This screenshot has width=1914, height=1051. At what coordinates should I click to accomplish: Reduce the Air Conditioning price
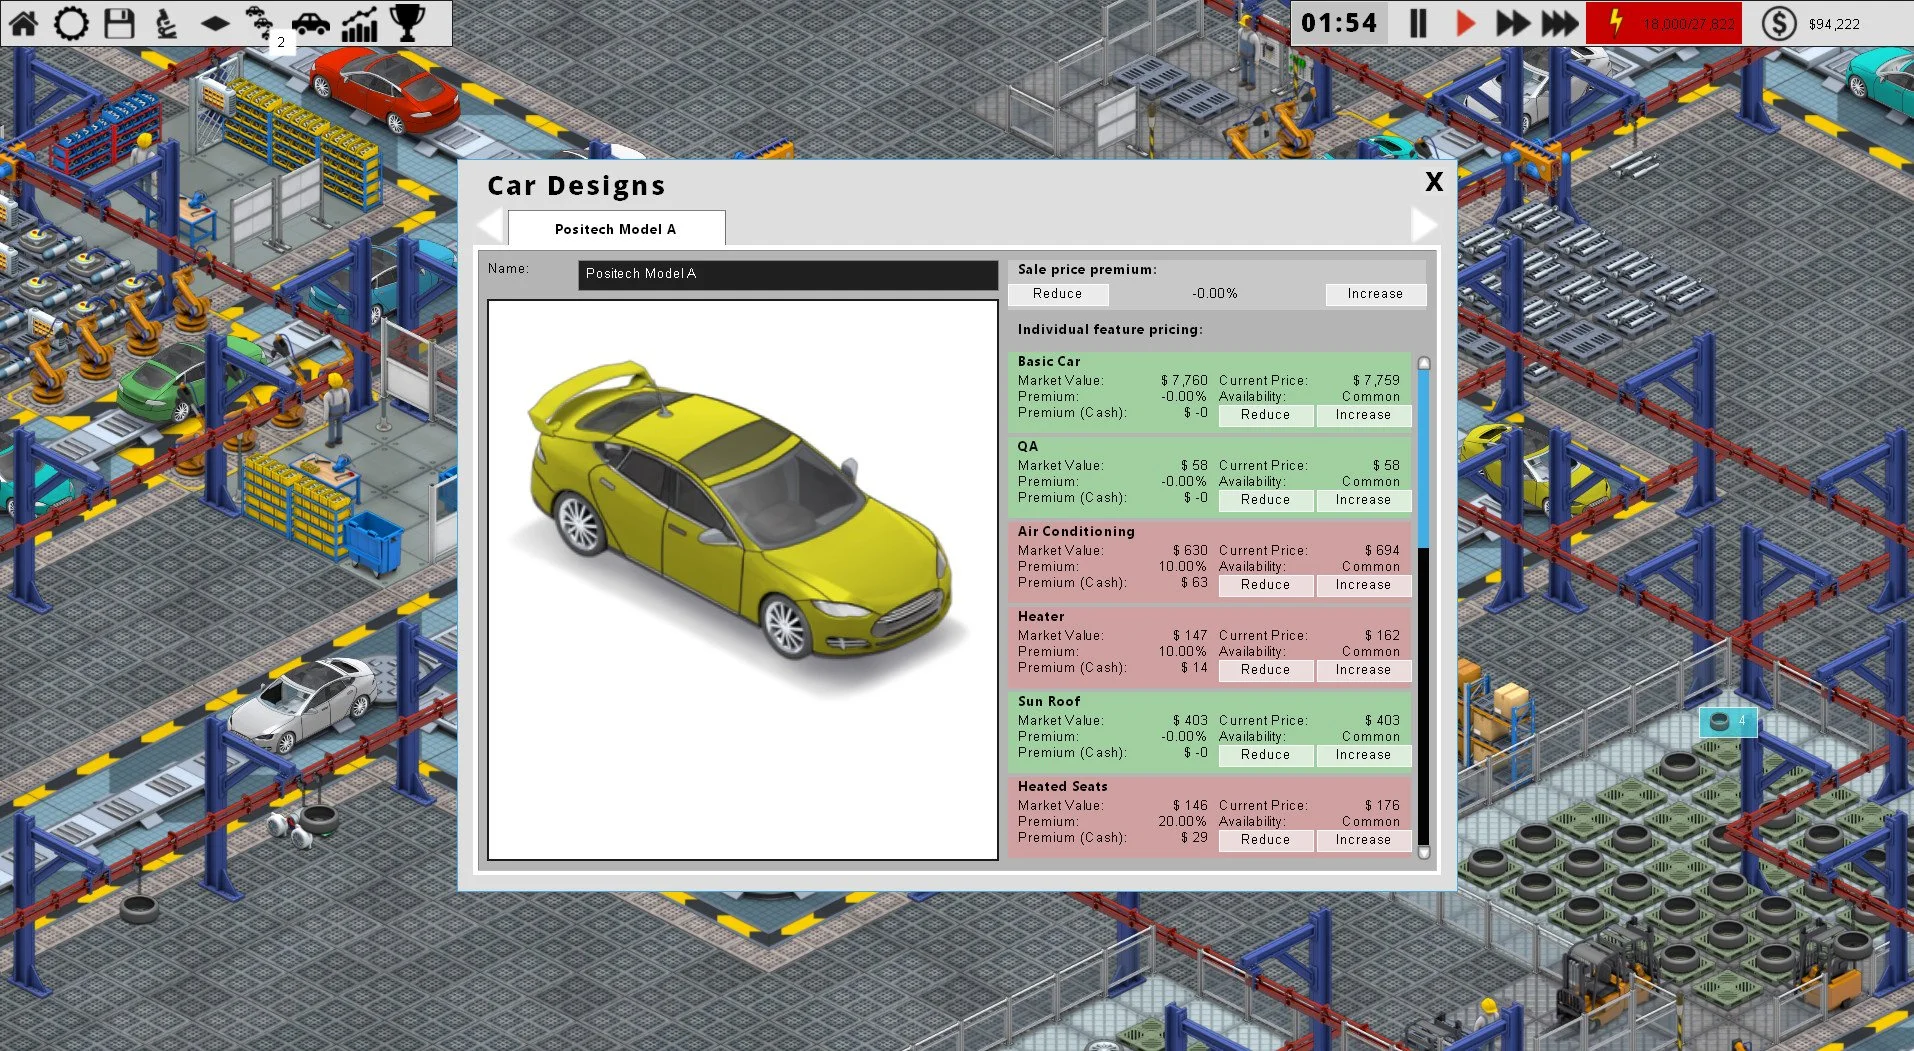click(x=1264, y=585)
